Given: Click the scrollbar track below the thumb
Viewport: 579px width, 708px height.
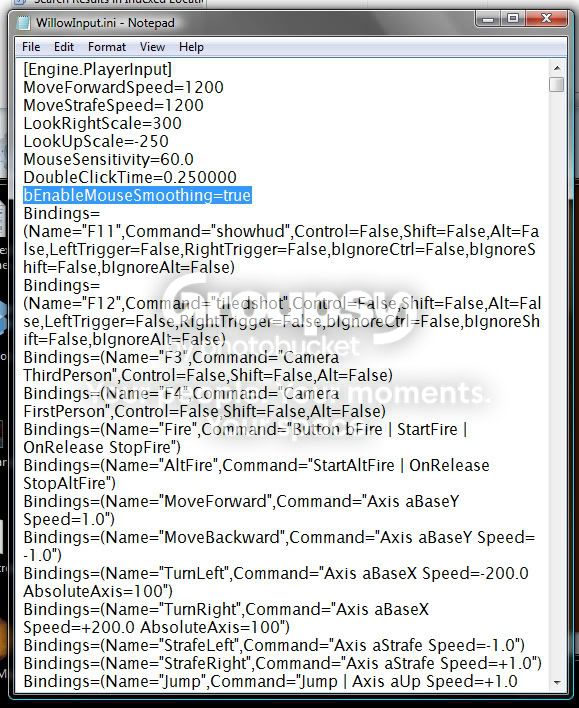Looking at the screenshot, I should 557,384.
